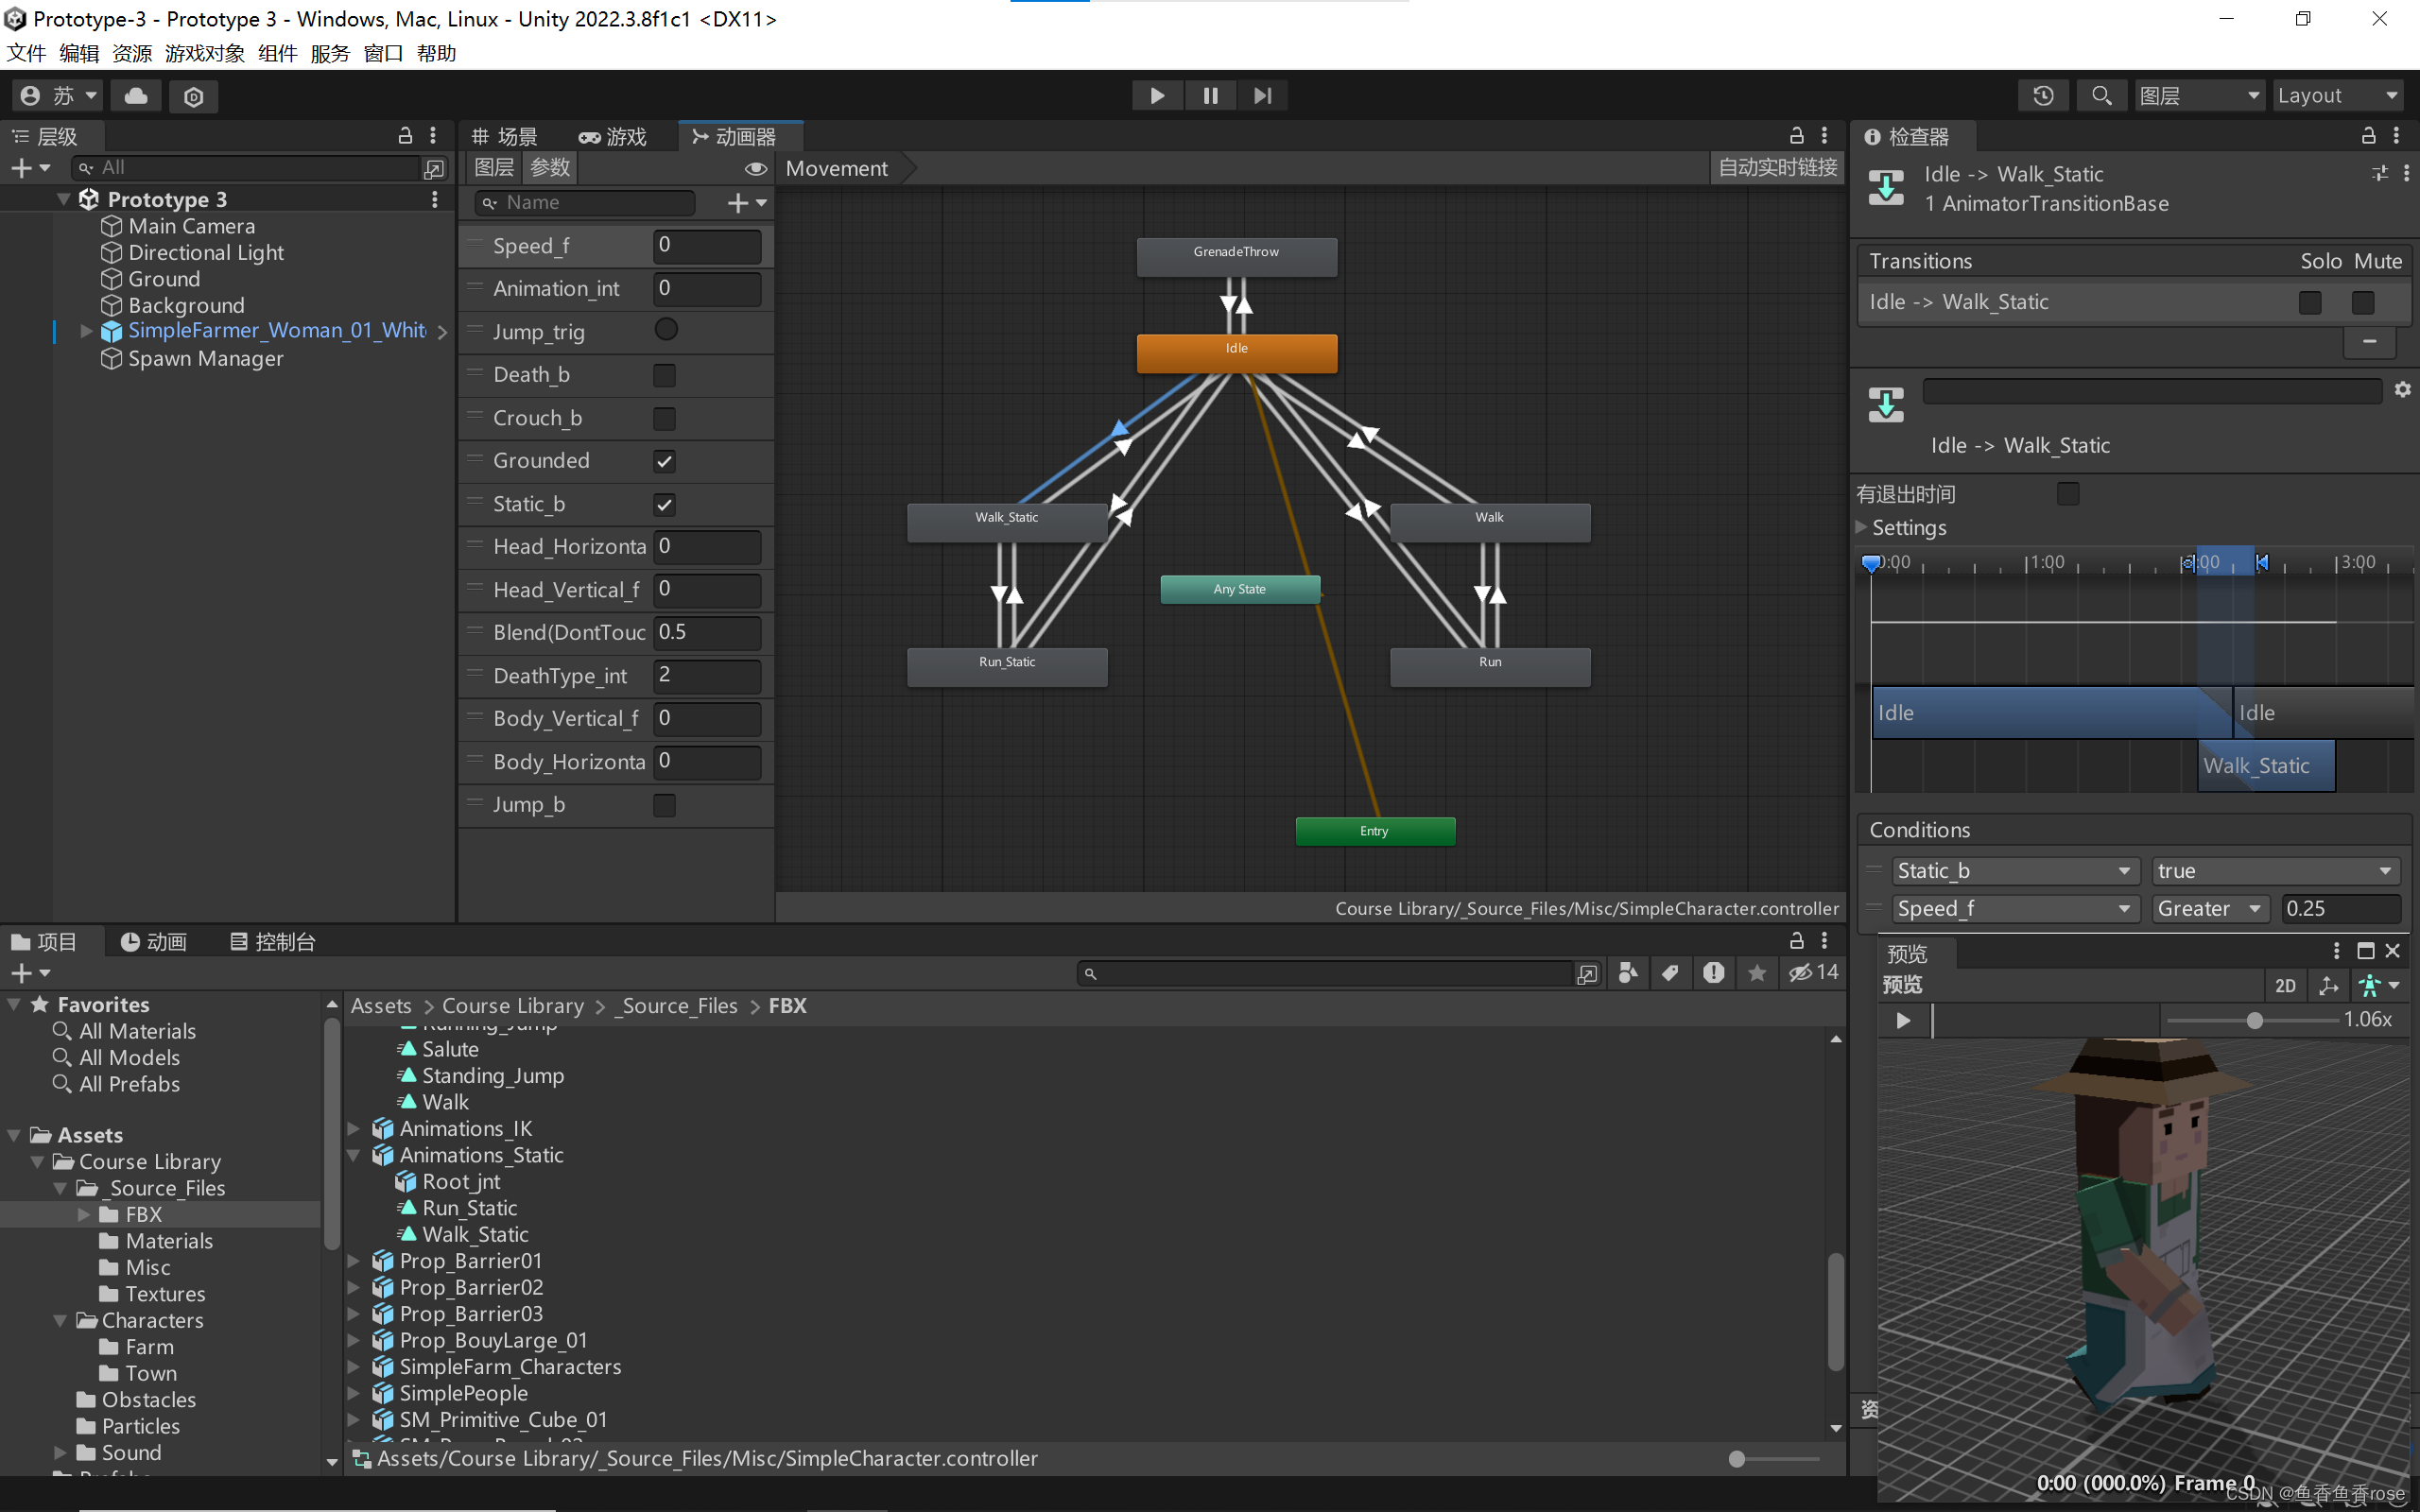The image size is (2420, 1512).
Task: Open the Greater comparison dropdown
Action: (x=2208, y=909)
